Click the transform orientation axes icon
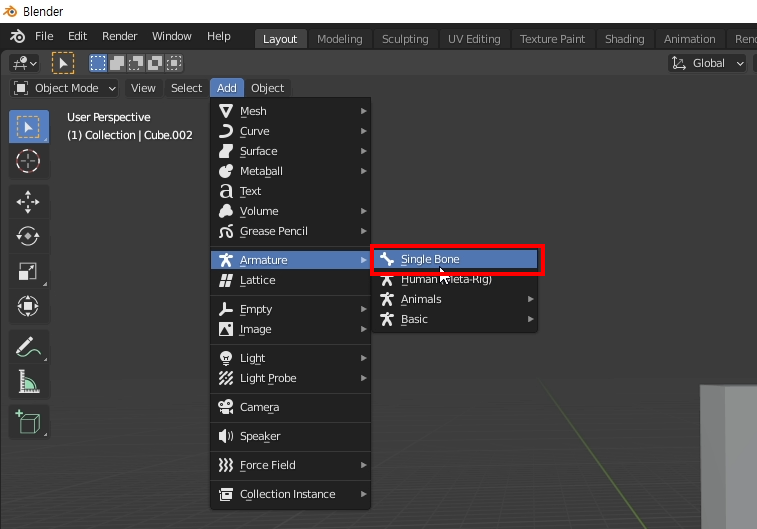The width and height of the screenshot is (757, 529). point(679,63)
